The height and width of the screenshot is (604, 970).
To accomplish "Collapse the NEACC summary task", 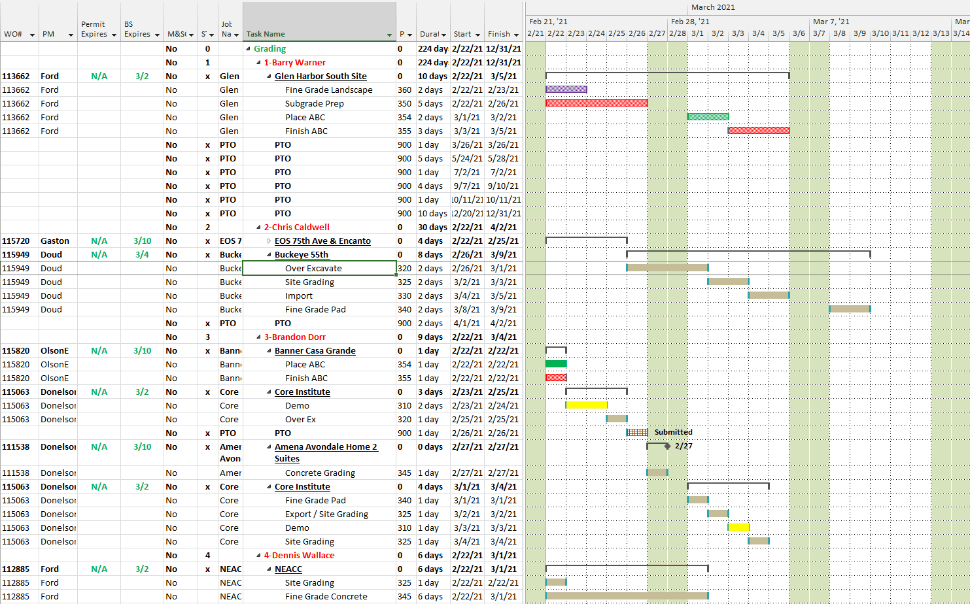I will pos(269,569).
